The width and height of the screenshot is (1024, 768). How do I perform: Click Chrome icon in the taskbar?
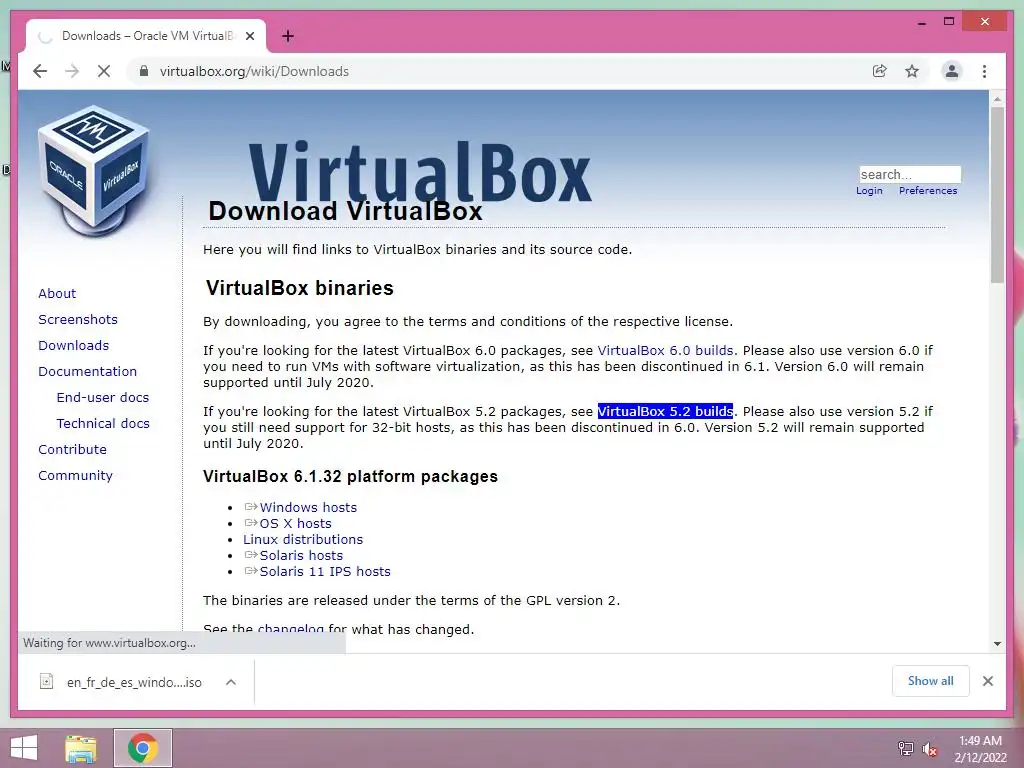(x=142, y=748)
